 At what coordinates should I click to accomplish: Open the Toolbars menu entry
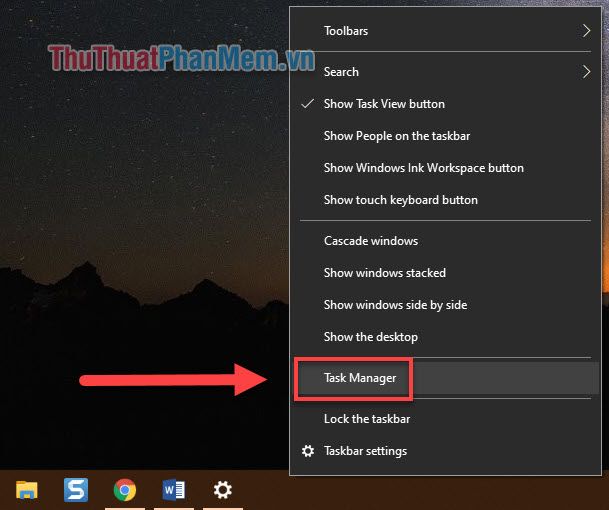click(446, 31)
